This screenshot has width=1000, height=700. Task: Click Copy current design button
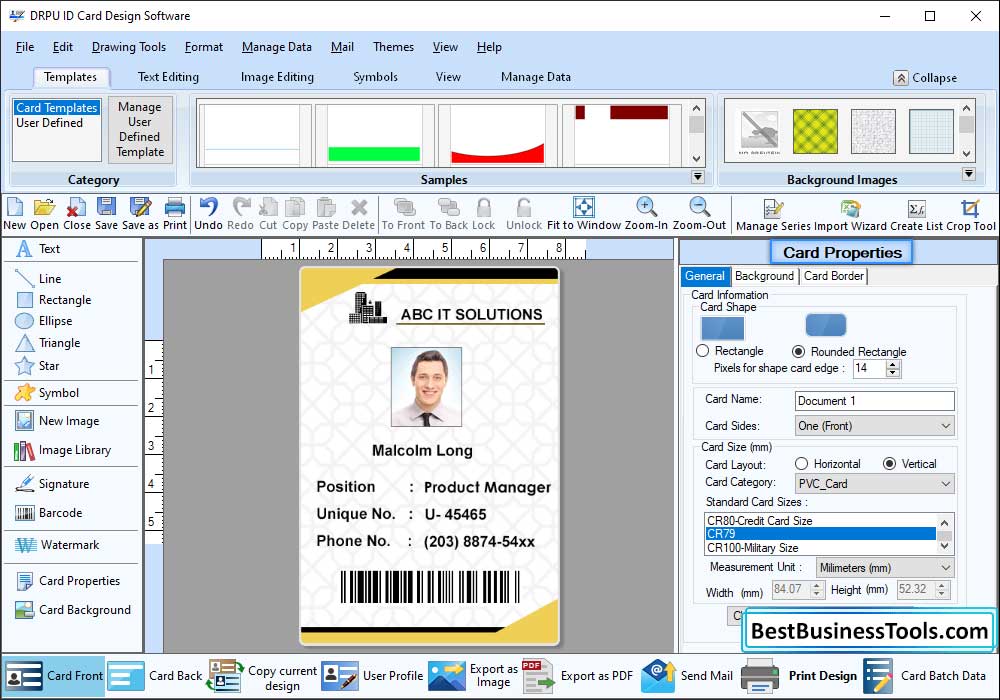coord(262,677)
